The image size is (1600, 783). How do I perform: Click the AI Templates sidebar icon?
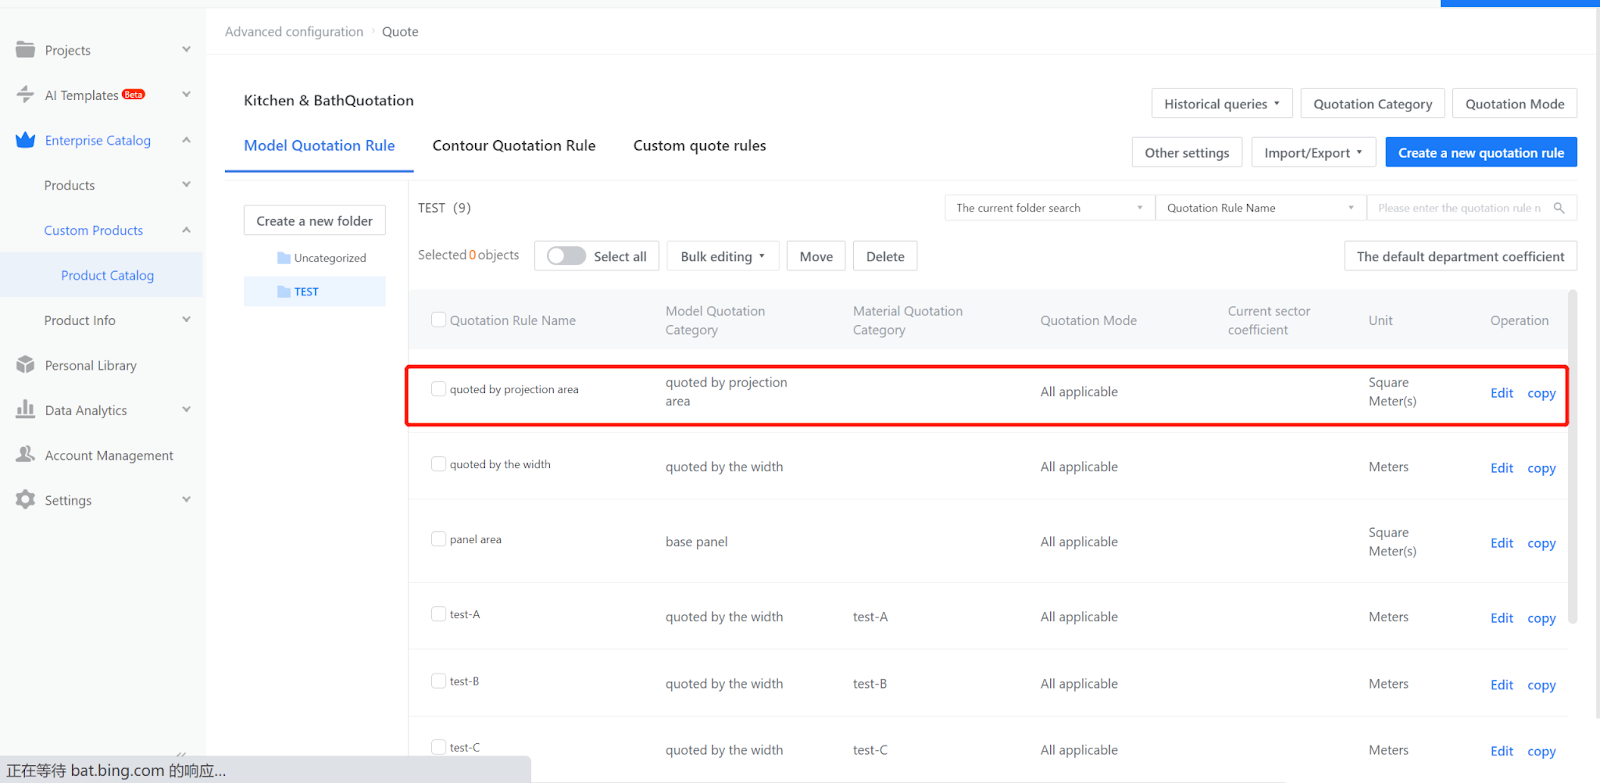click(25, 95)
